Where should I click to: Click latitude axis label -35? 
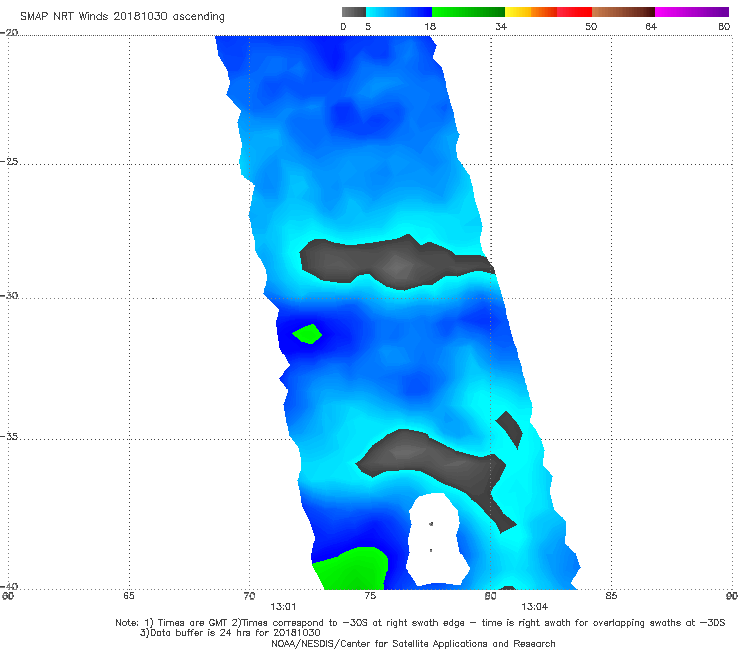[9, 437]
